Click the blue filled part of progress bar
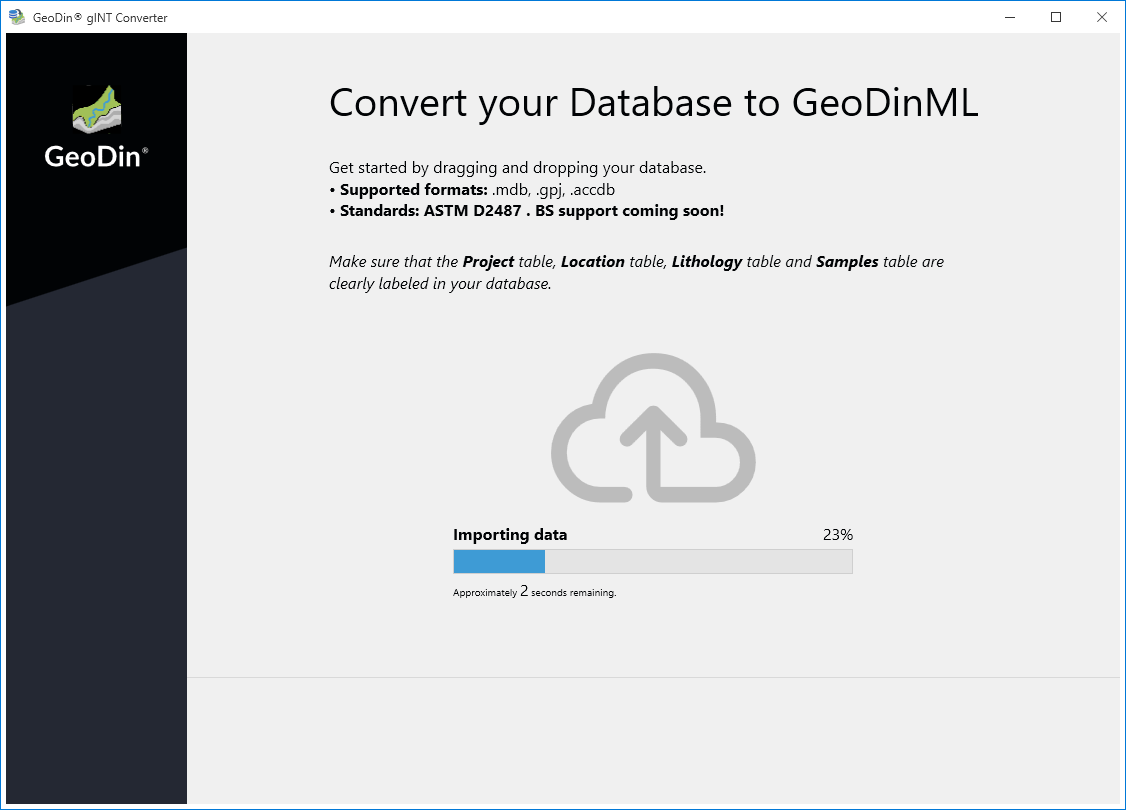The width and height of the screenshot is (1126, 810). point(498,562)
